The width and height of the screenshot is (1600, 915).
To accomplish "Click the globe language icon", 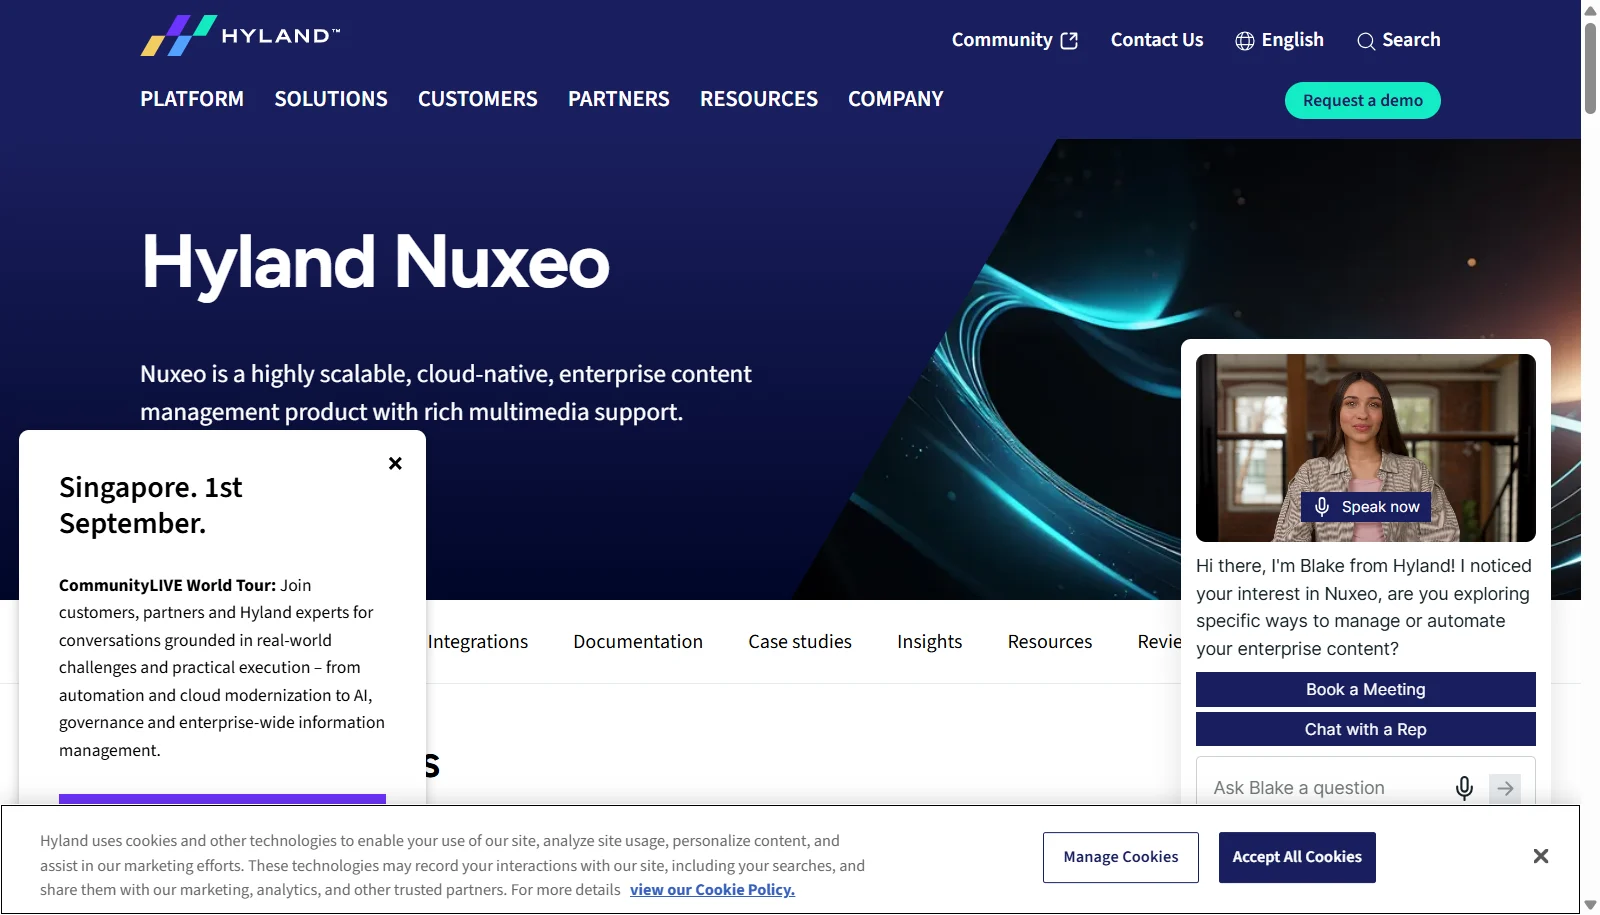I will pyautogui.click(x=1244, y=41).
